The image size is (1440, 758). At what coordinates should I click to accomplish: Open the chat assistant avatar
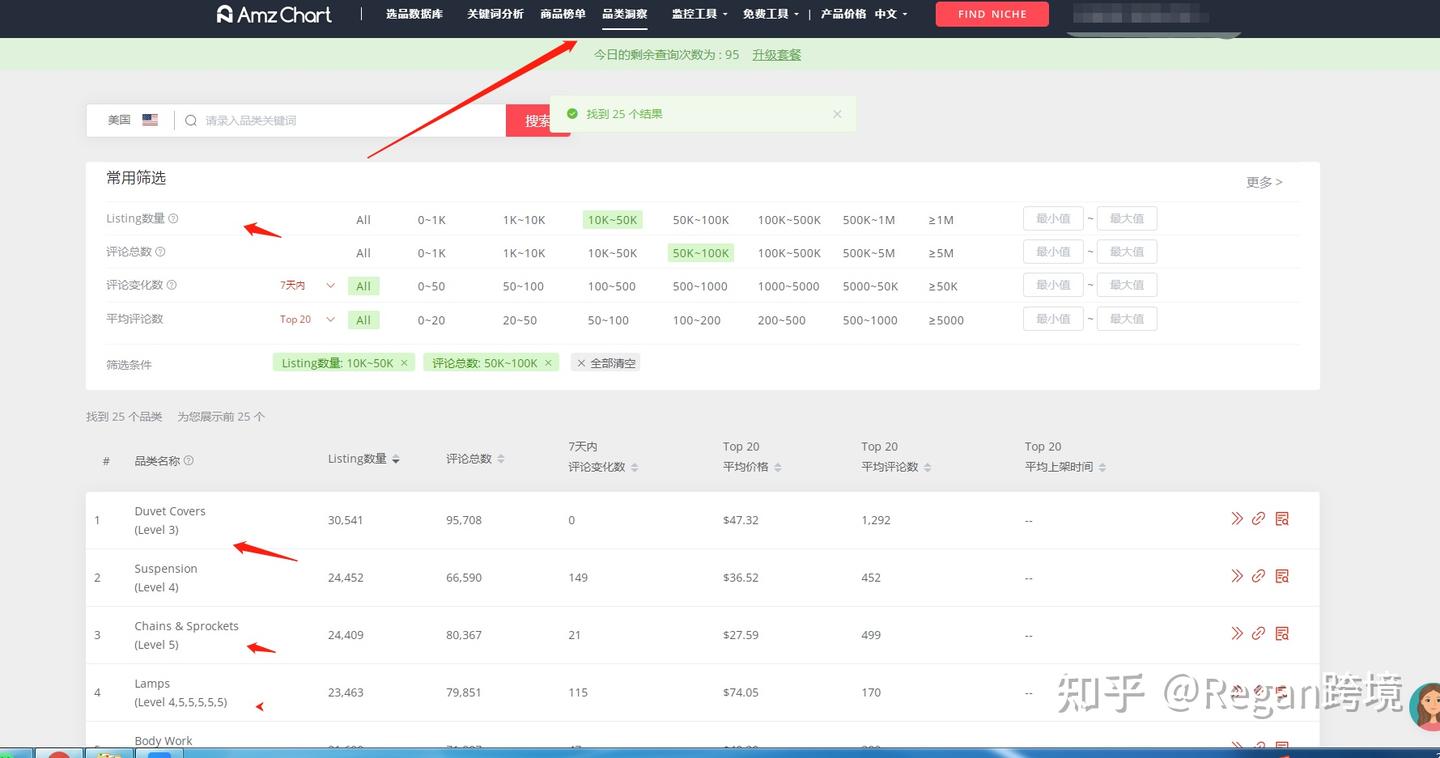pyautogui.click(x=1424, y=707)
